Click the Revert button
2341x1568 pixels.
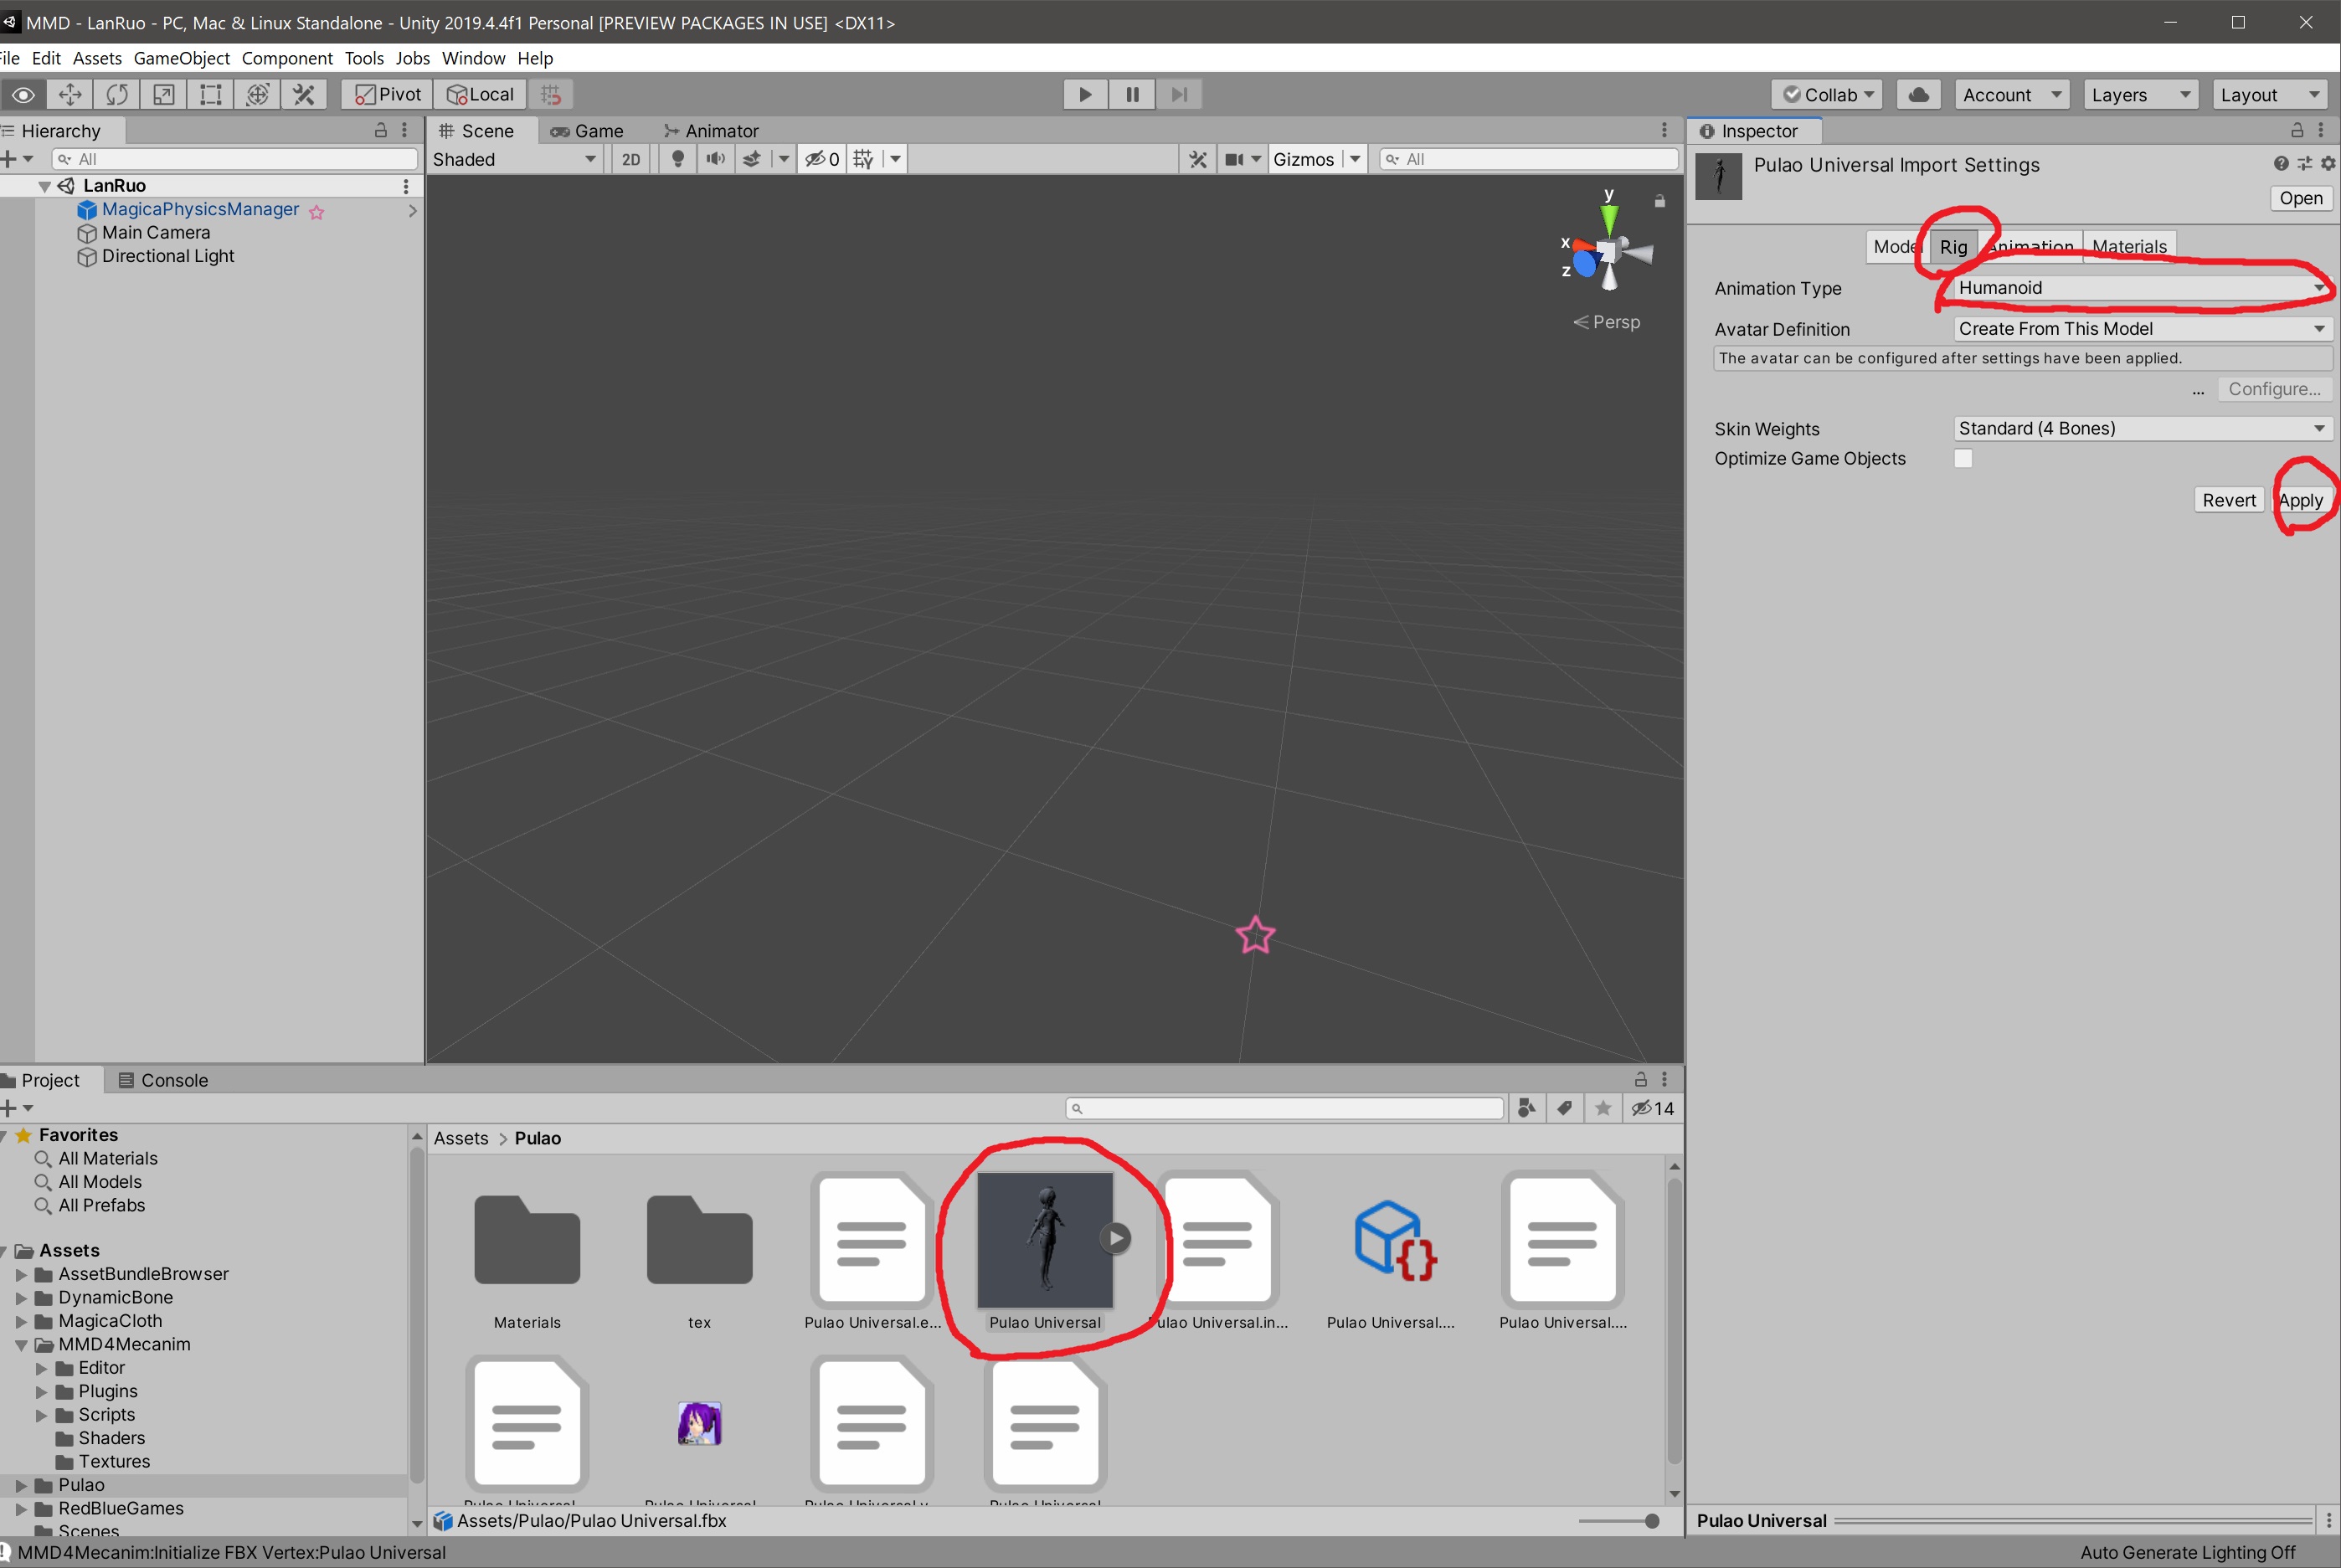[x=2229, y=500]
